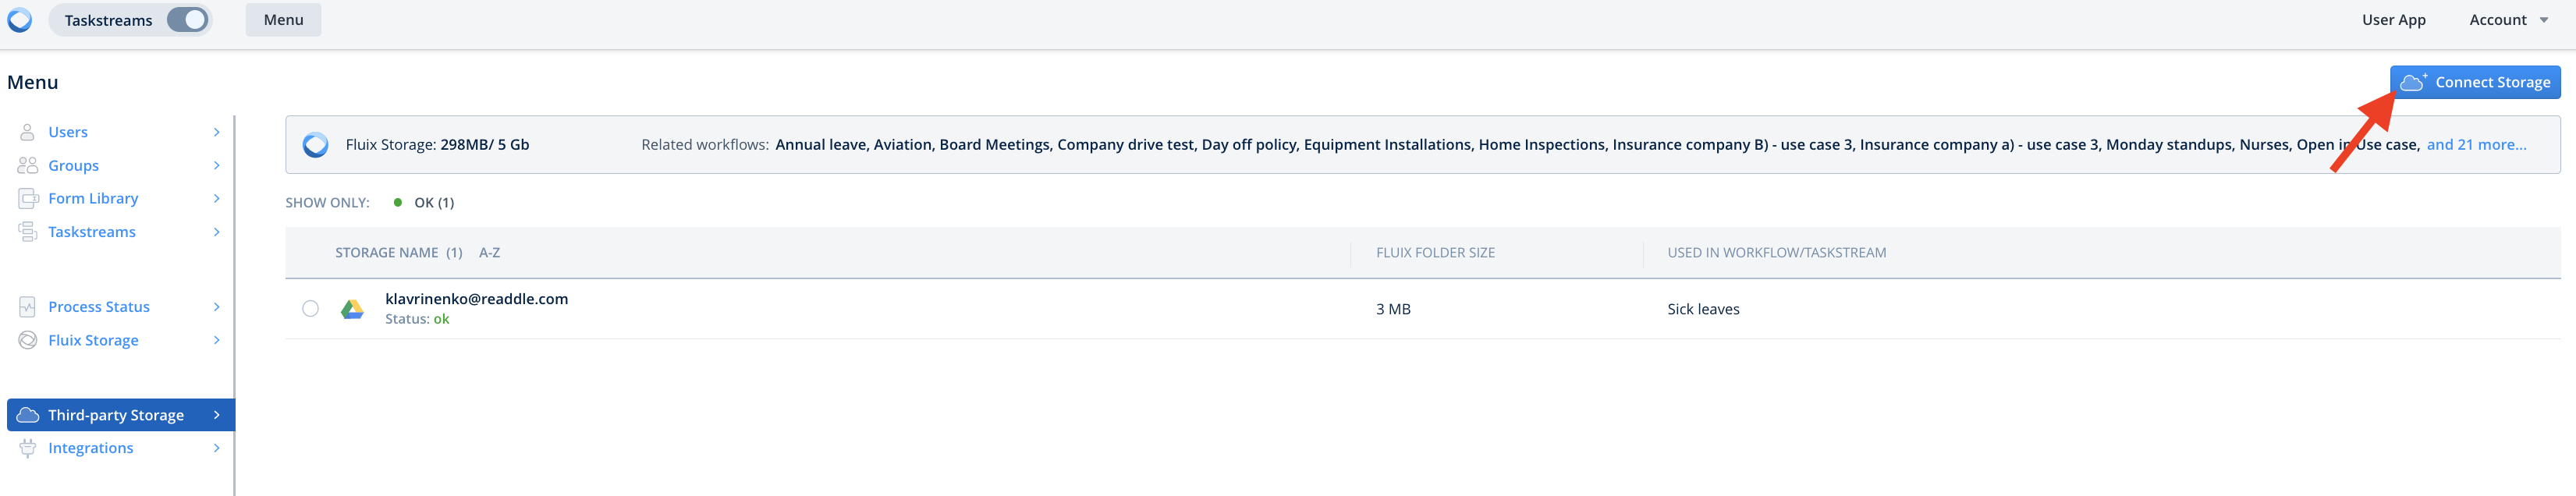Expand the Taskstreams sidebar chevron
Viewport: 2576px width, 496px height.
[217, 232]
